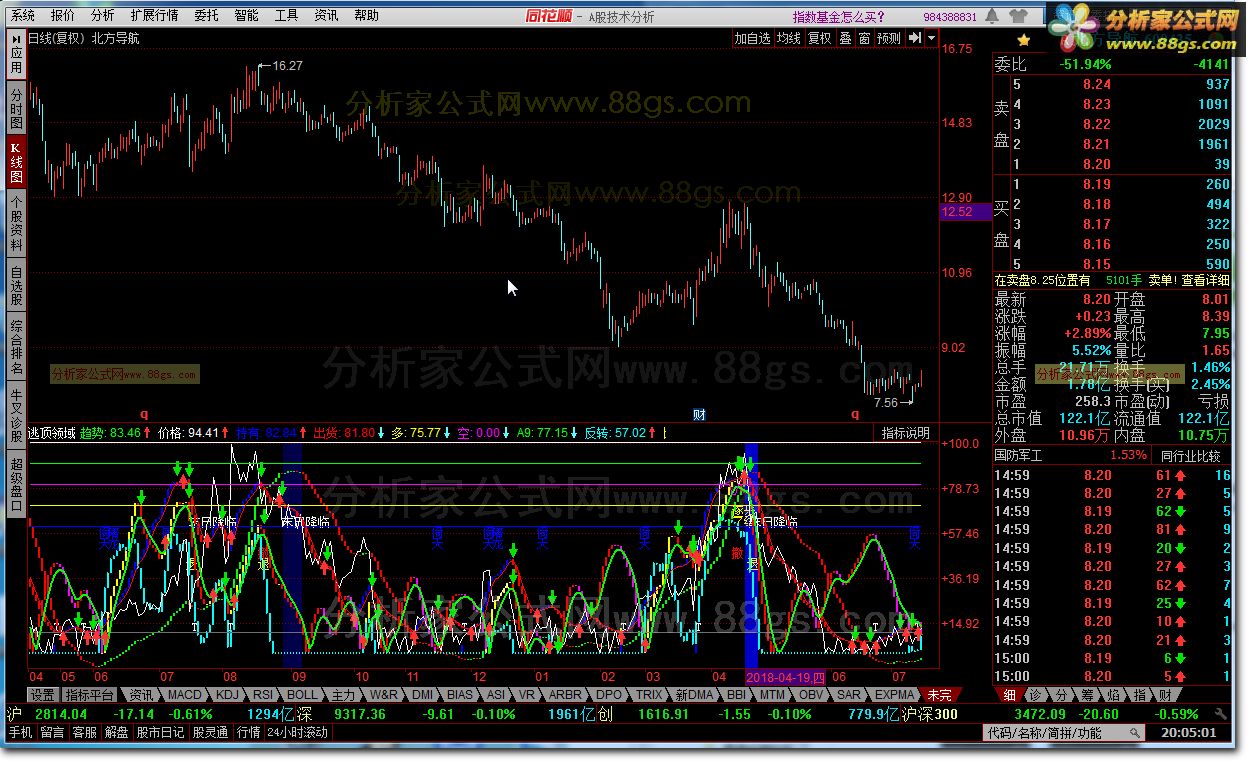Select the BIAS indicator tab

point(460,694)
